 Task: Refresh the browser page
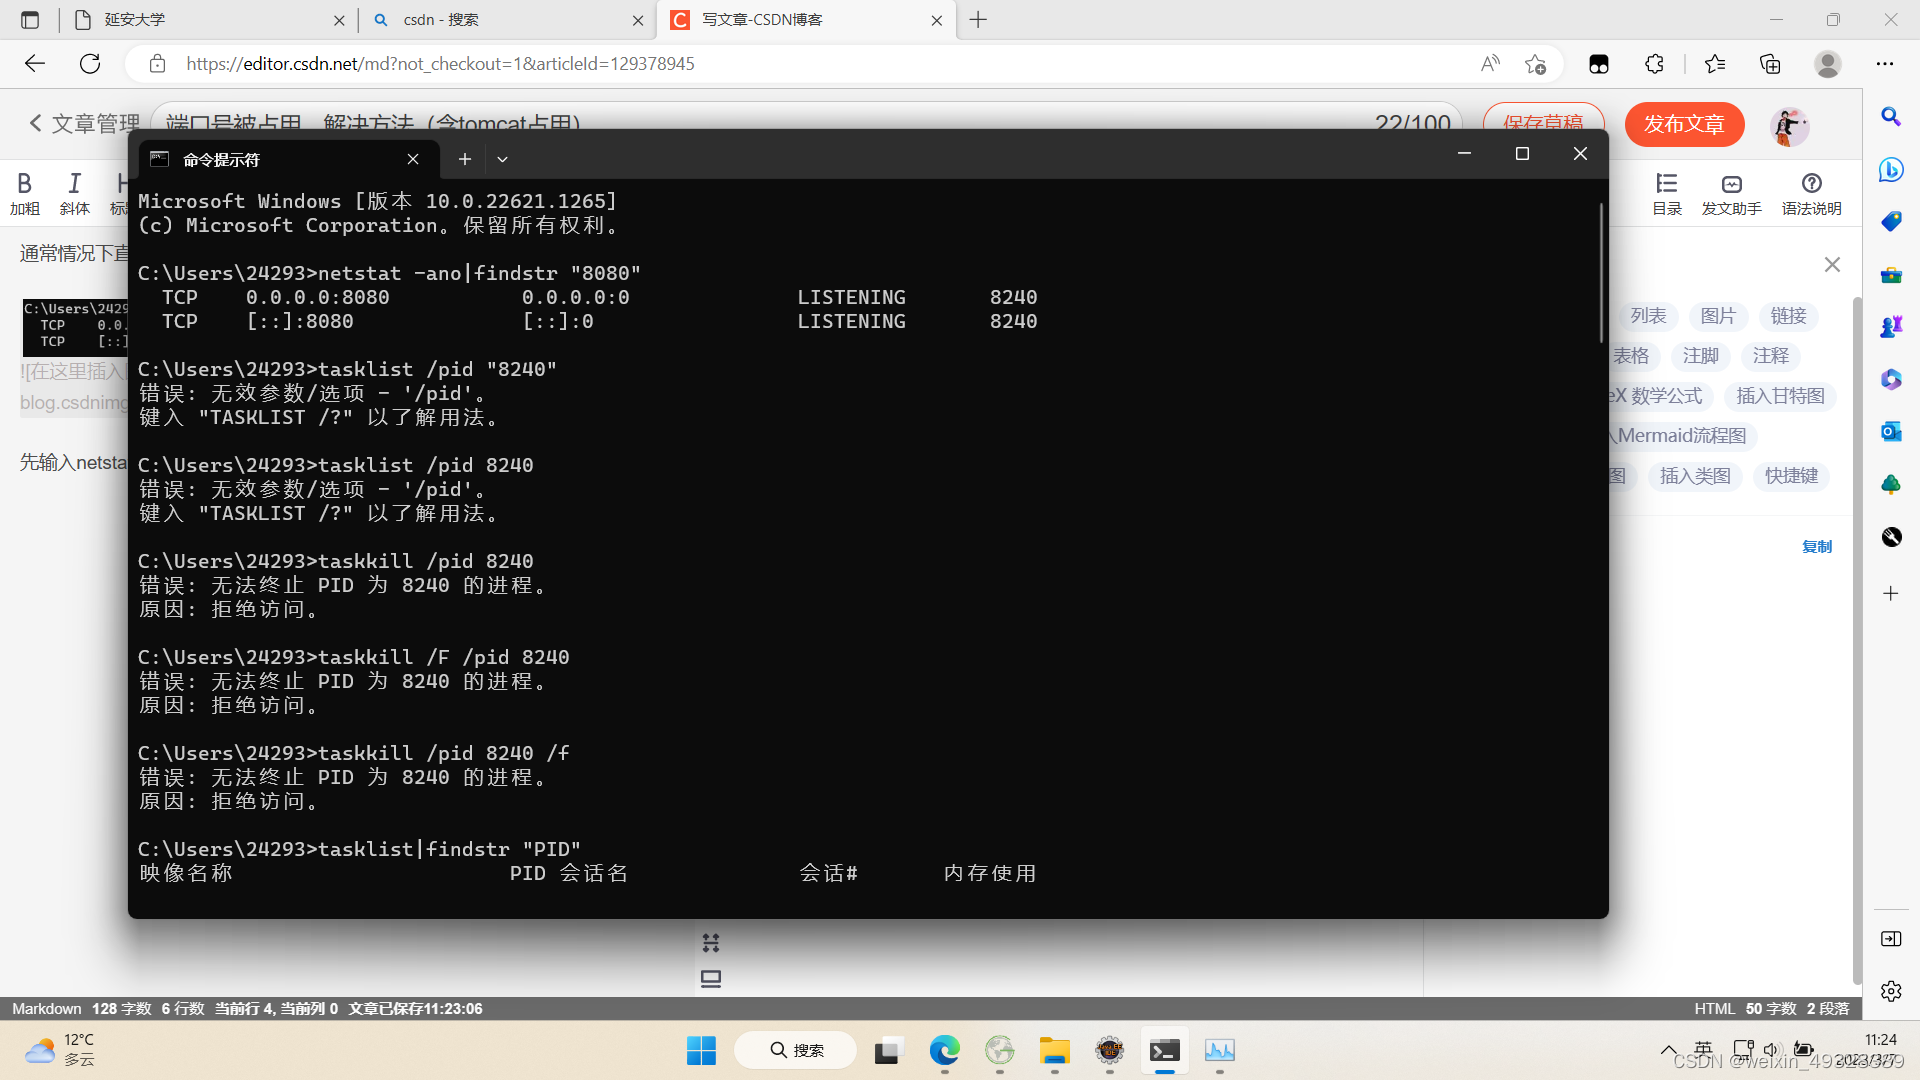coord(90,64)
